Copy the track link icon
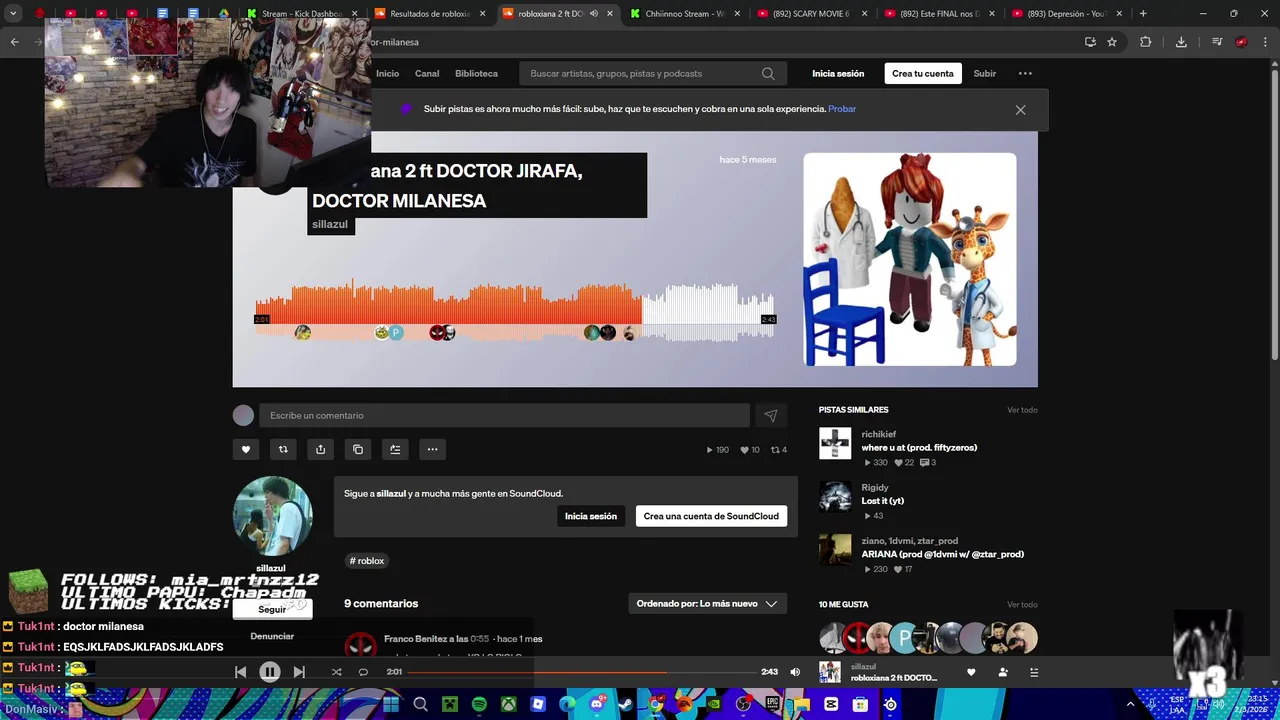The width and height of the screenshot is (1280, 720). [x=358, y=450]
